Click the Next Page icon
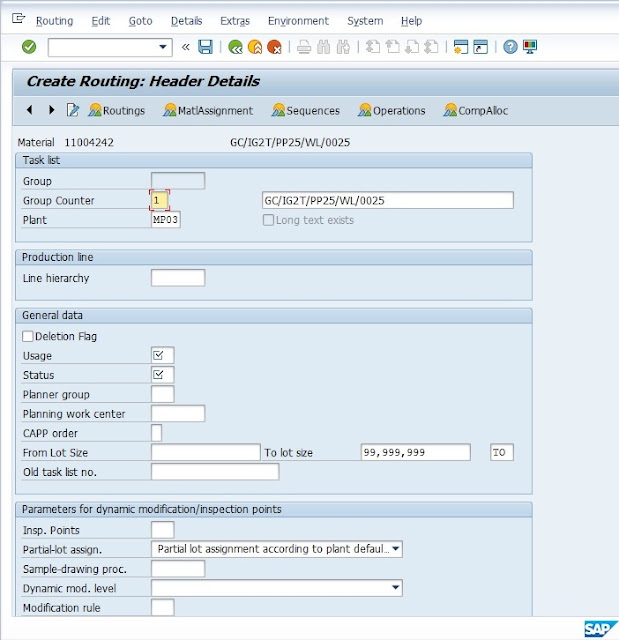 412,47
